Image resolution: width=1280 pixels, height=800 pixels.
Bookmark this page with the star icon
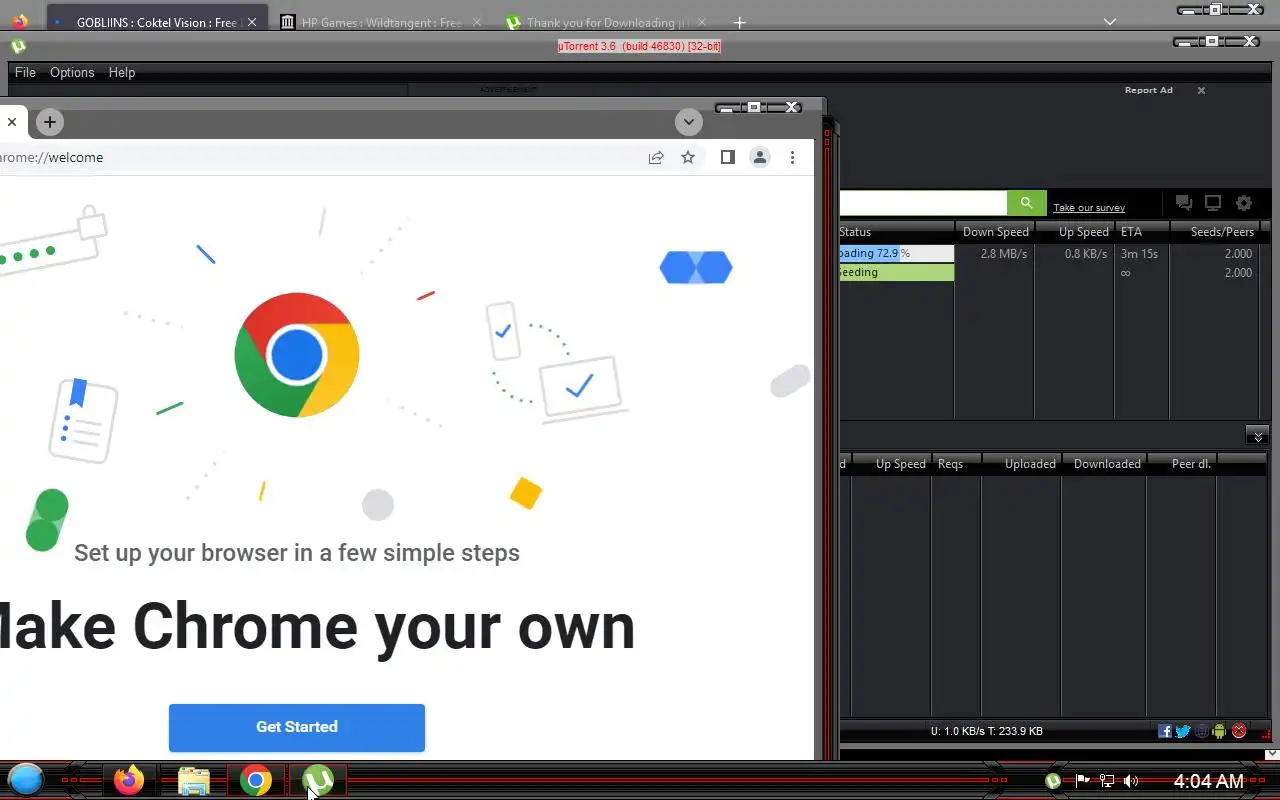tap(688, 157)
